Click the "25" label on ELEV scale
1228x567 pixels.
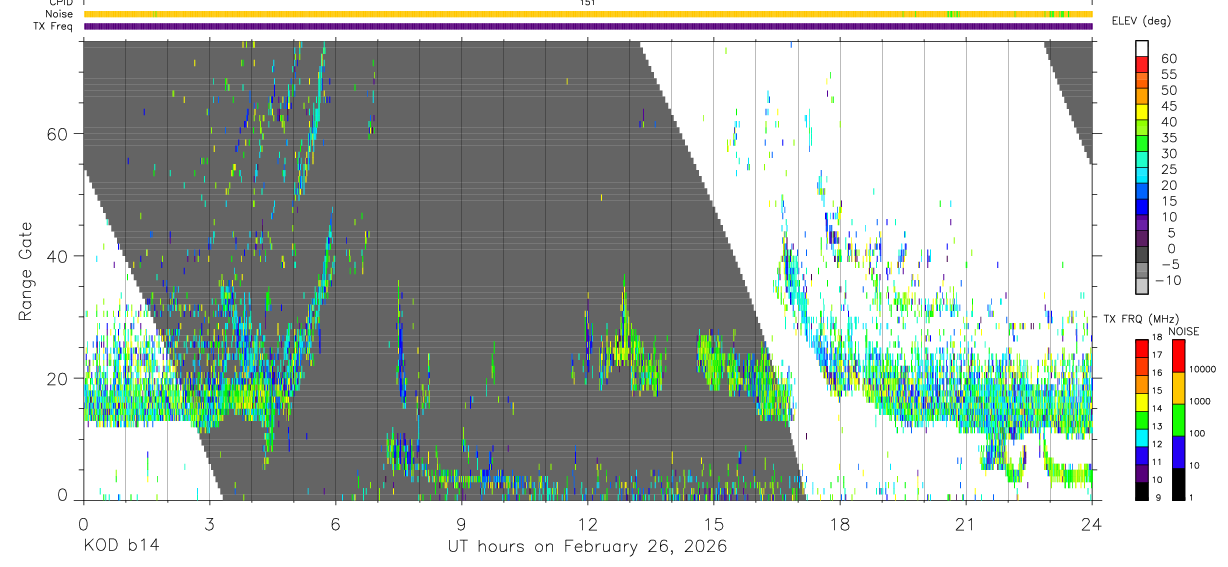click(x=1169, y=170)
